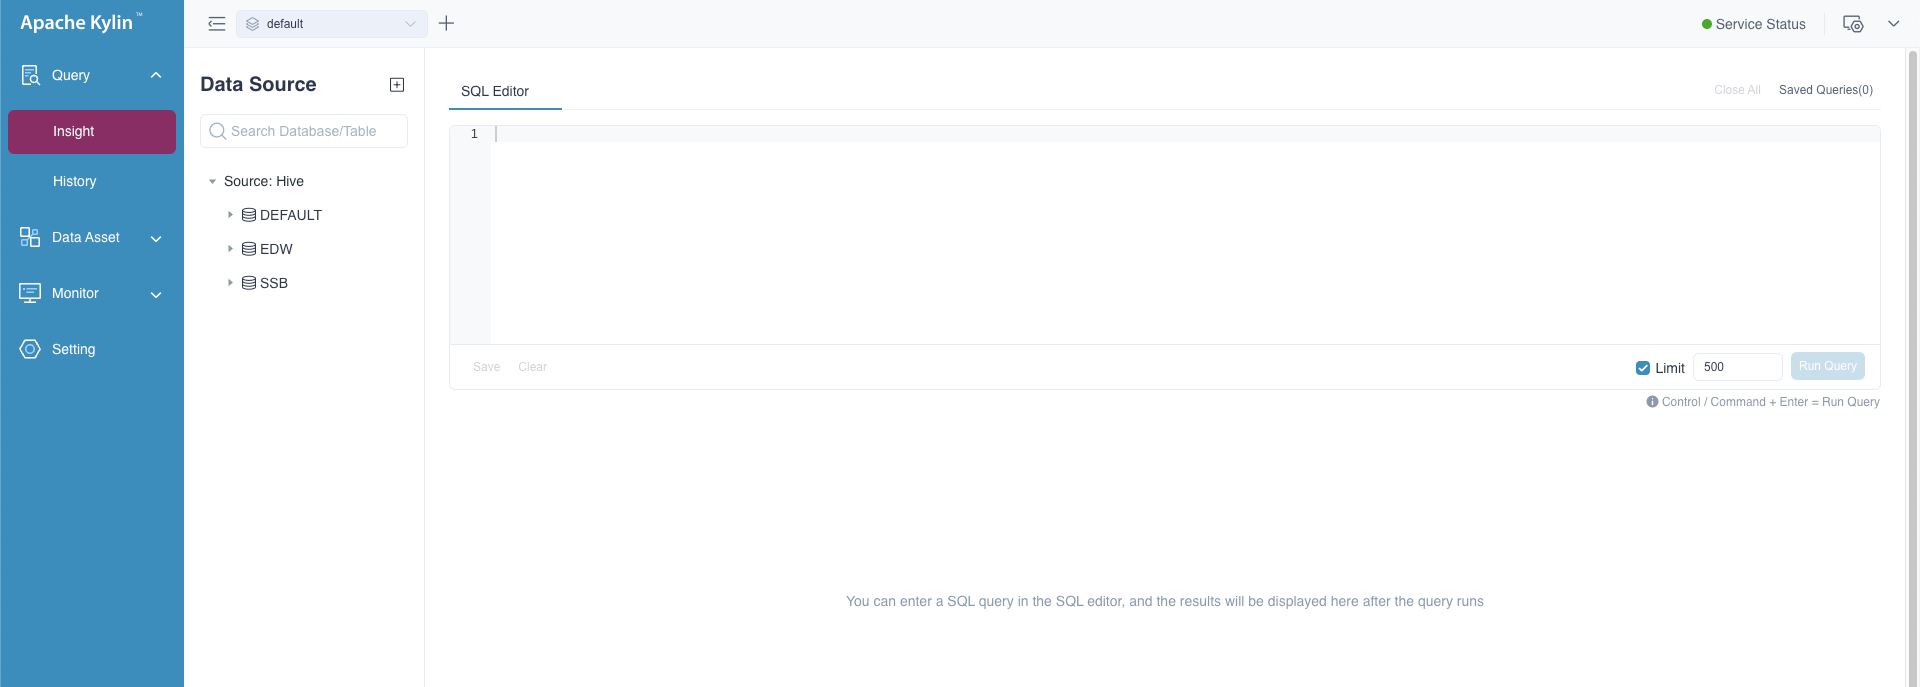Click the Monitor screen icon in the sidebar
This screenshot has width=1920, height=687.
pyautogui.click(x=30, y=293)
